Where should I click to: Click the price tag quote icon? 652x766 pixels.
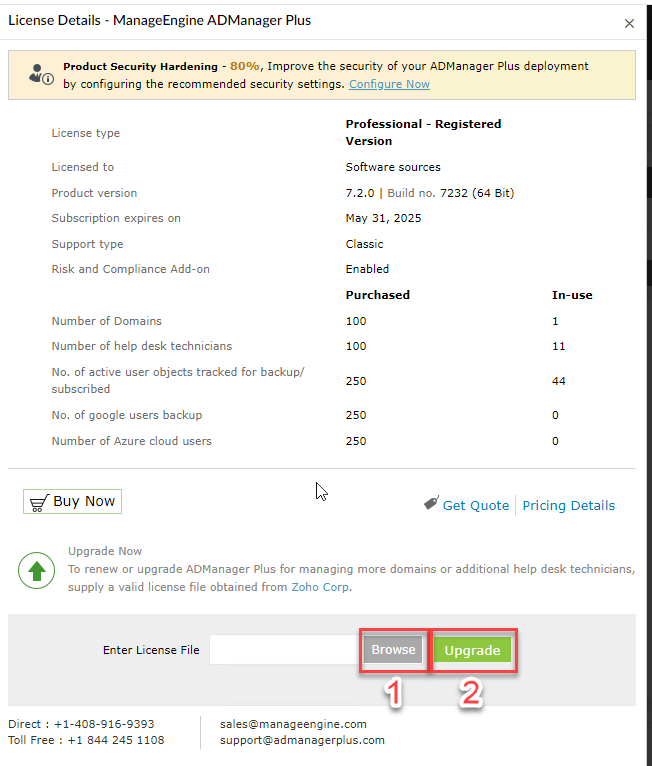coord(430,504)
